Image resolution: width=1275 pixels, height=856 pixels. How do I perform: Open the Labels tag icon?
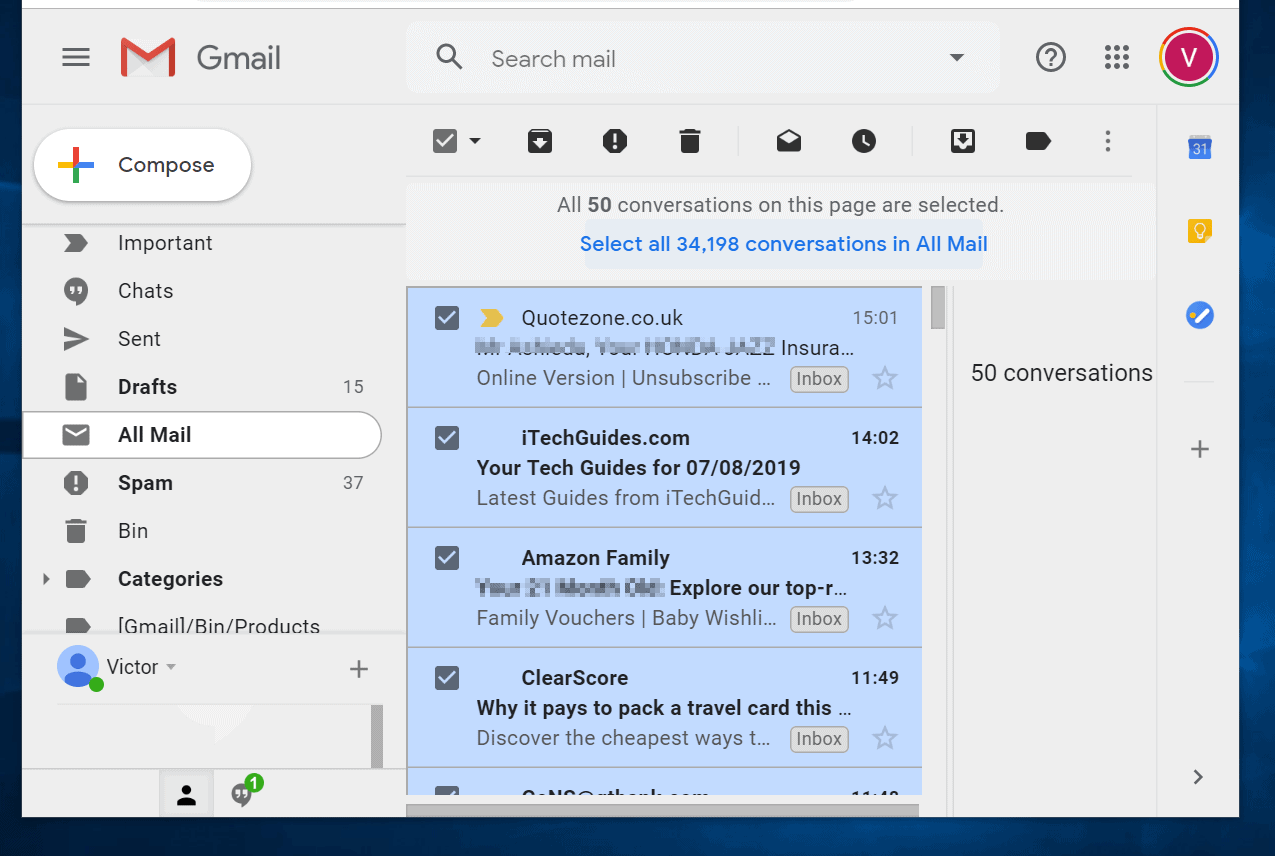[1038, 141]
